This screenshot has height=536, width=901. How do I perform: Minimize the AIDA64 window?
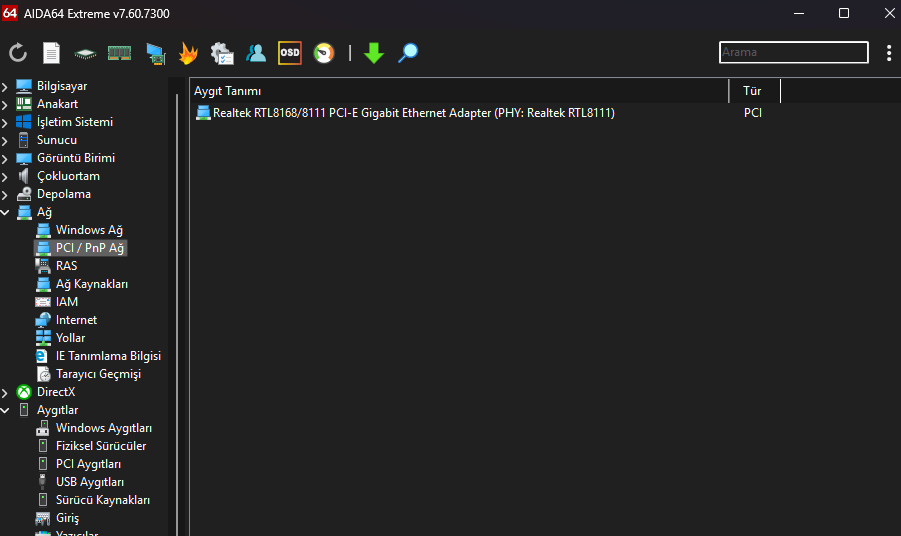[x=799, y=13]
